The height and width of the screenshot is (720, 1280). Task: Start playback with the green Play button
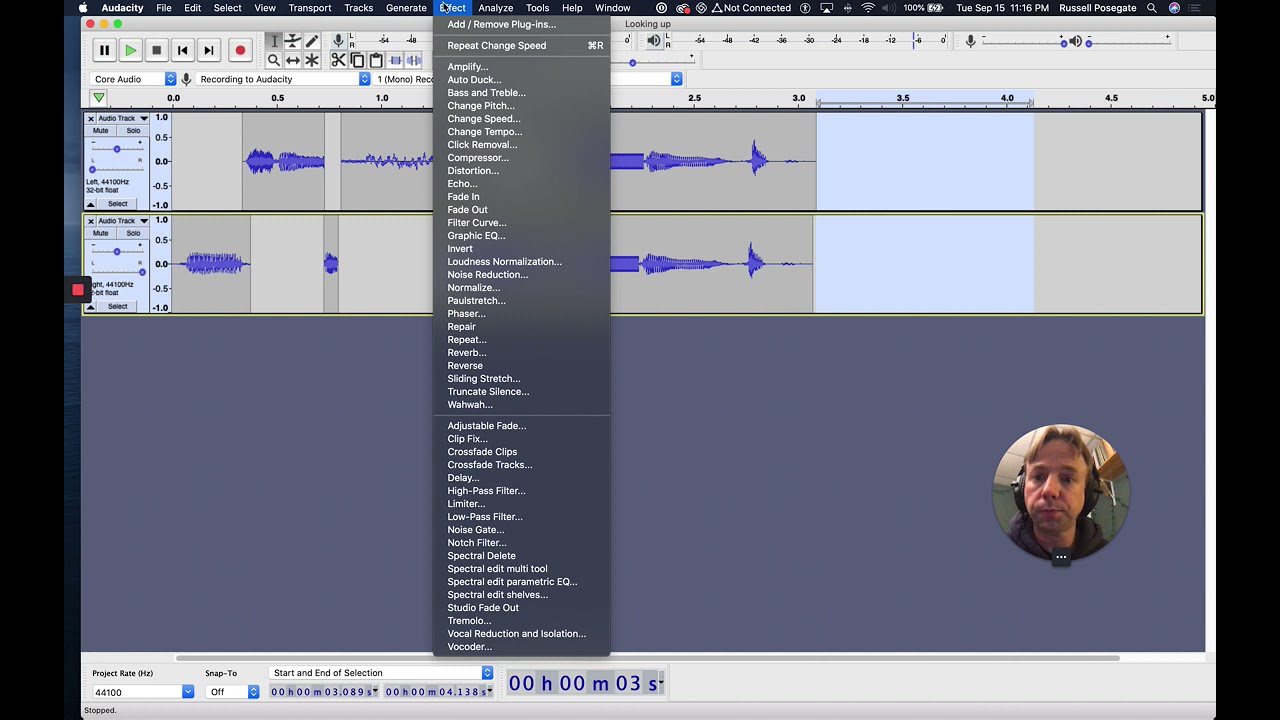[x=130, y=50]
